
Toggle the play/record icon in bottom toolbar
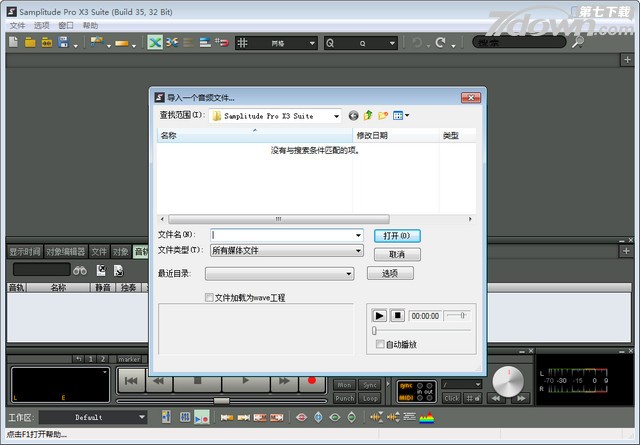202,417
